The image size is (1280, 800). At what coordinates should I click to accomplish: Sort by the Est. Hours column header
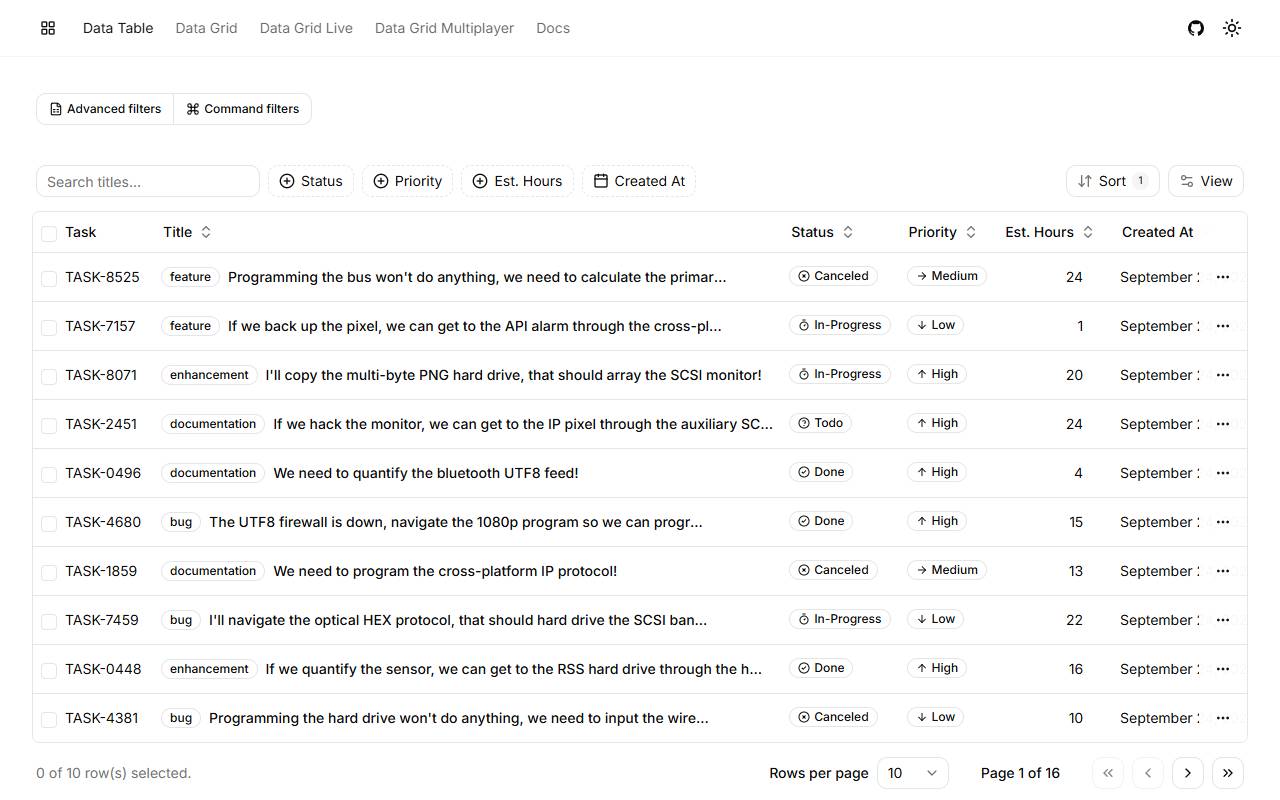1049,232
